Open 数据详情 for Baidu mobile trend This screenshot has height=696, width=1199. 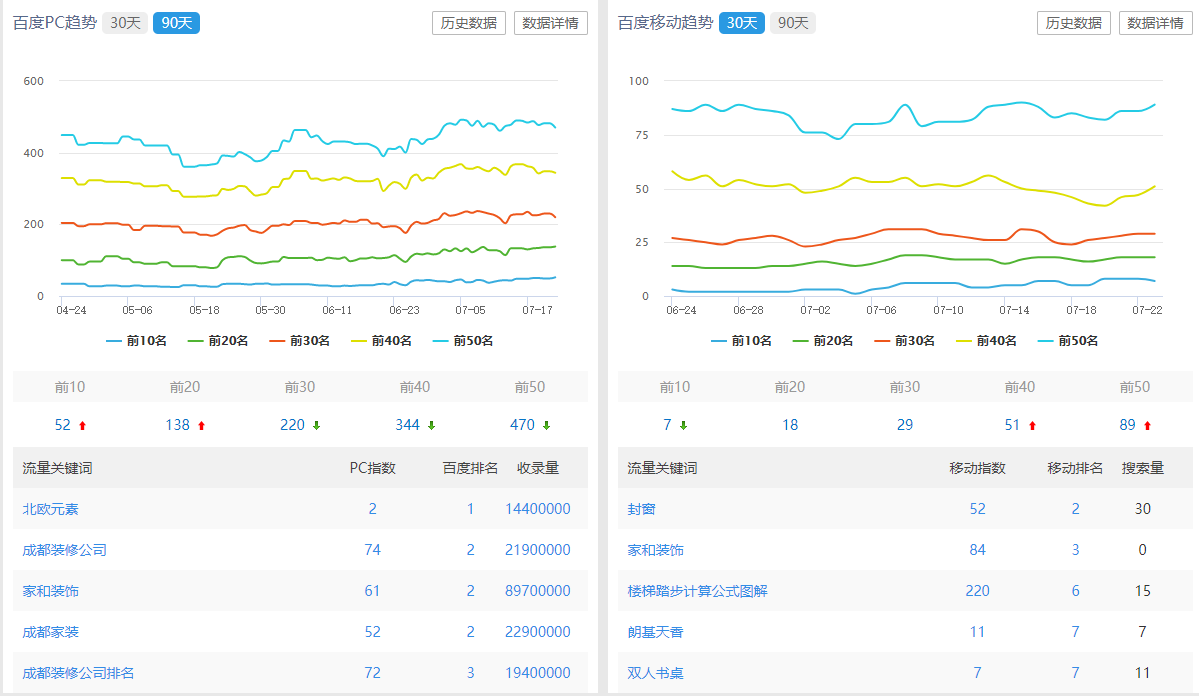(x=1156, y=23)
